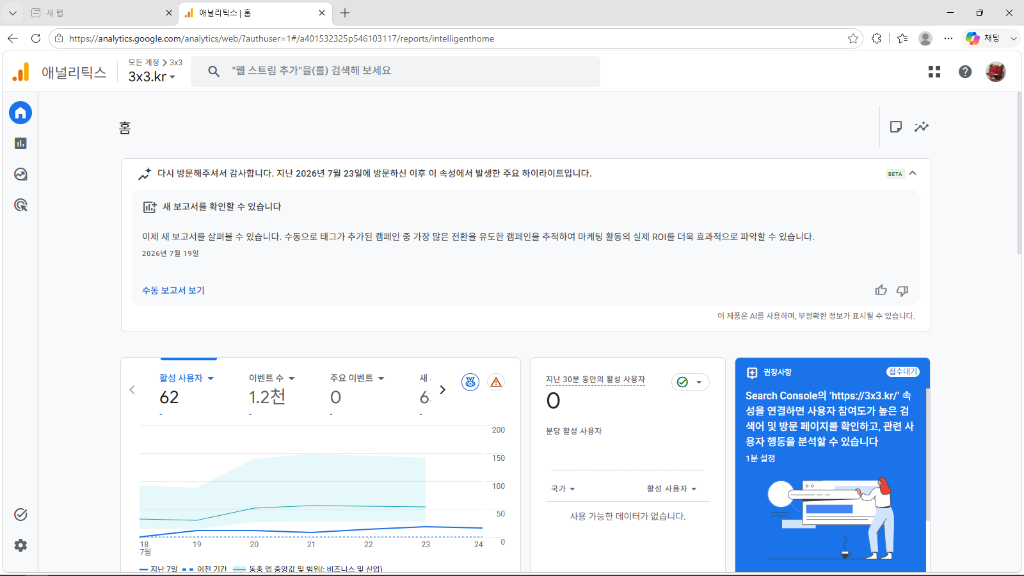Open the Reports bar-chart icon in sidebar
Viewport: 1024px width, 576px height.
tap(20, 144)
